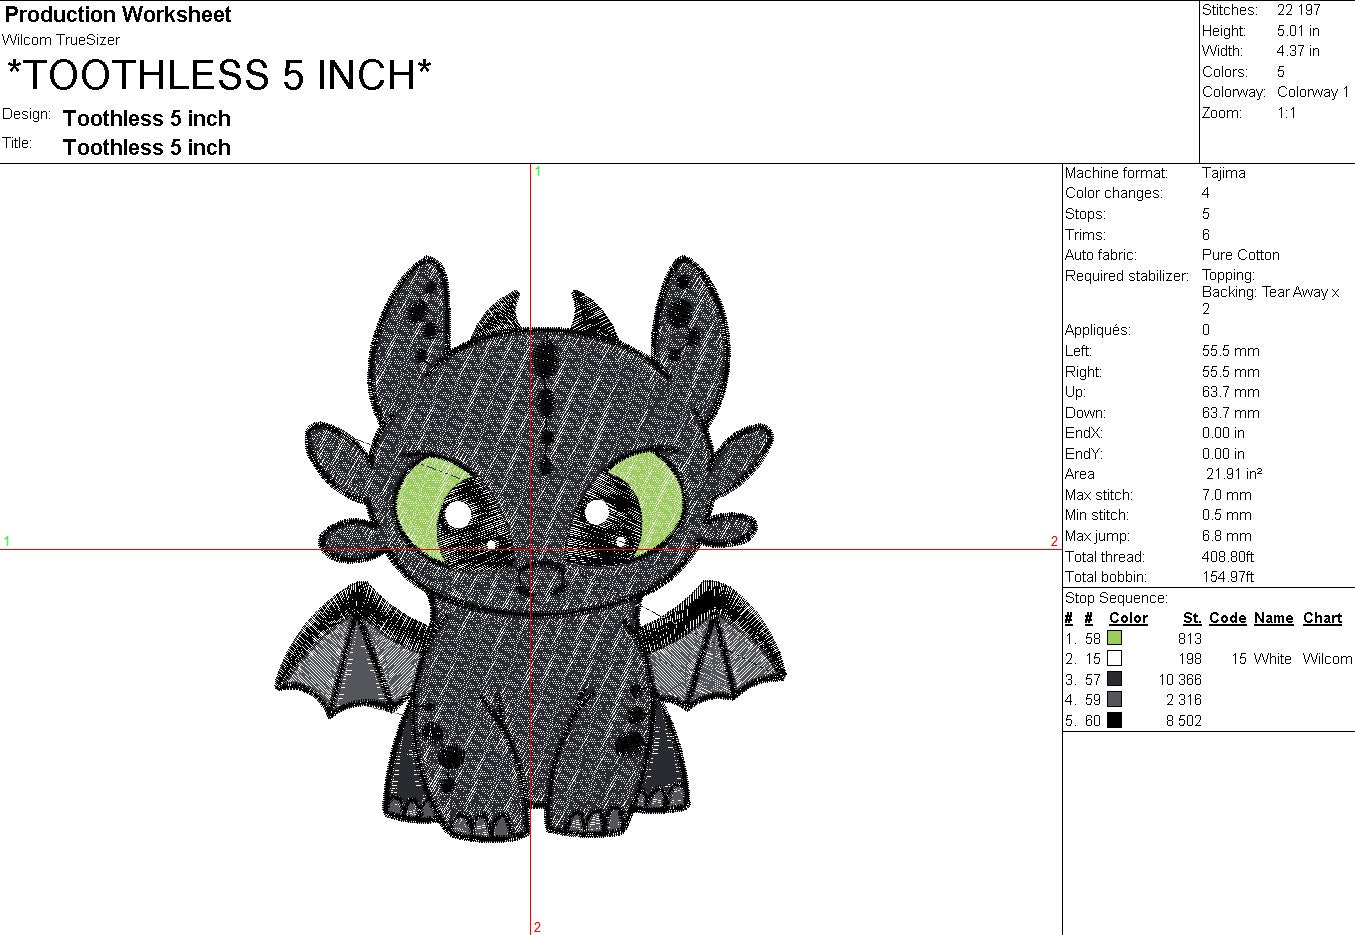Click the Tajima machine format value

pyautogui.click(x=1225, y=172)
